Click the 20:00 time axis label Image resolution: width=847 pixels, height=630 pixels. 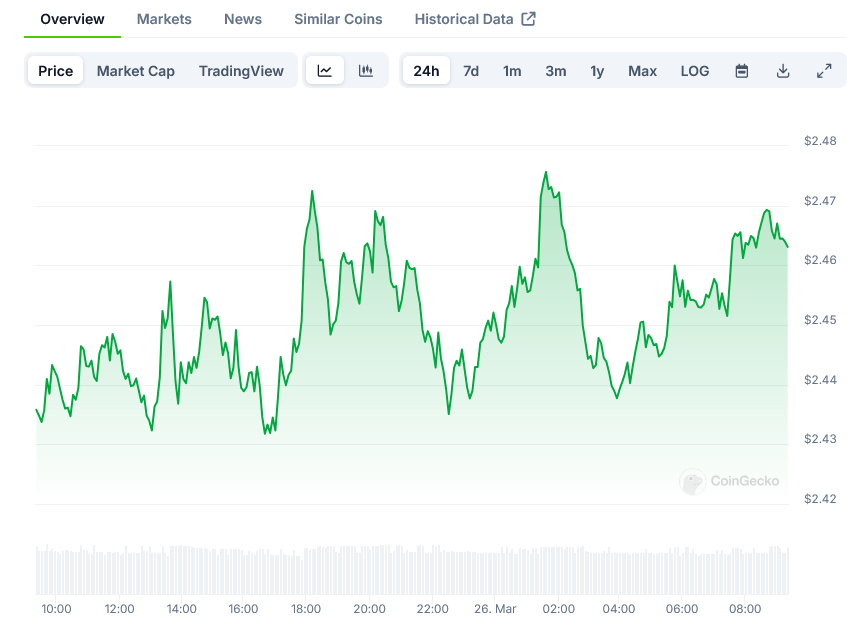pos(369,609)
